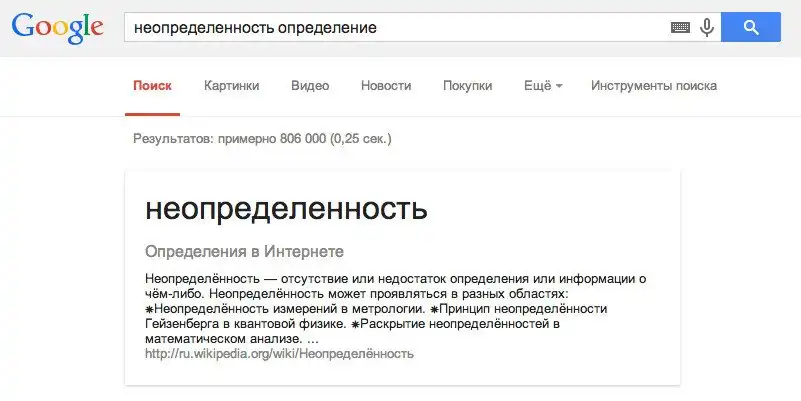
Task: Click the Определения в Интернете heading
Action: (244, 250)
